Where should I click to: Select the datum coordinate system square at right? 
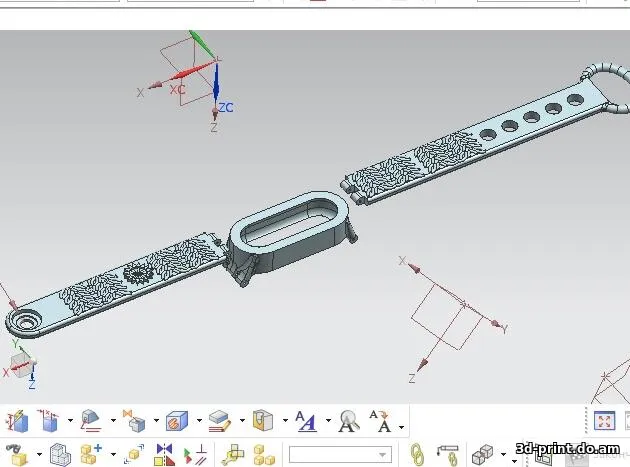(x=447, y=316)
